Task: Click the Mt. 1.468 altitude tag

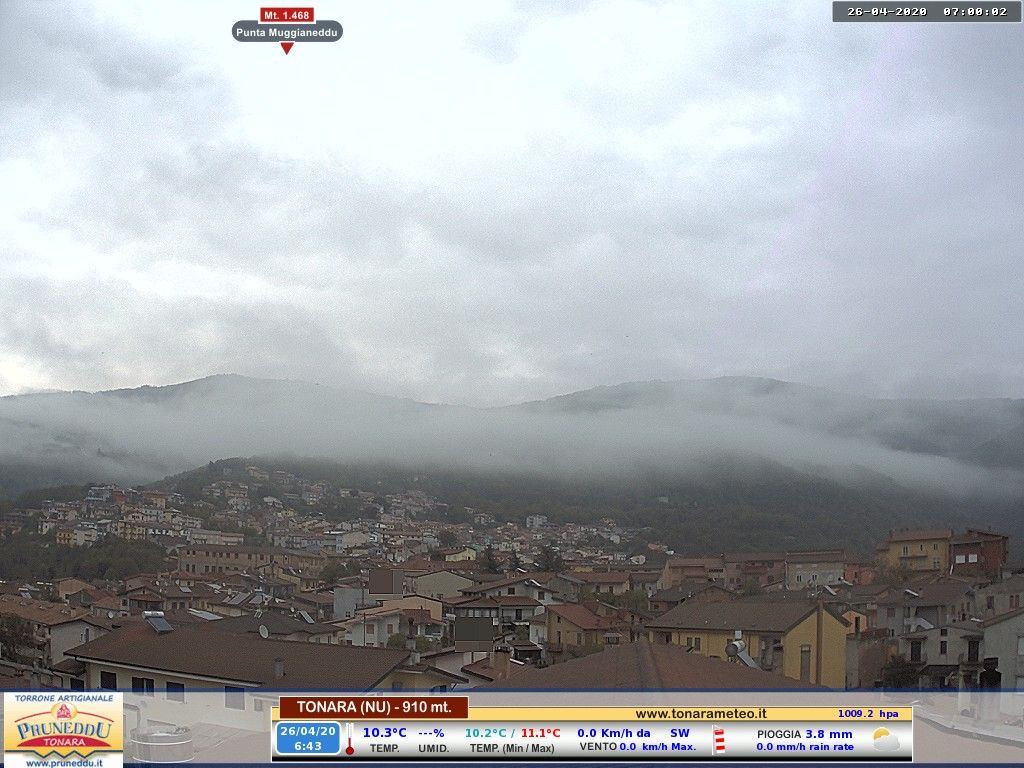Action: (287, 14)
